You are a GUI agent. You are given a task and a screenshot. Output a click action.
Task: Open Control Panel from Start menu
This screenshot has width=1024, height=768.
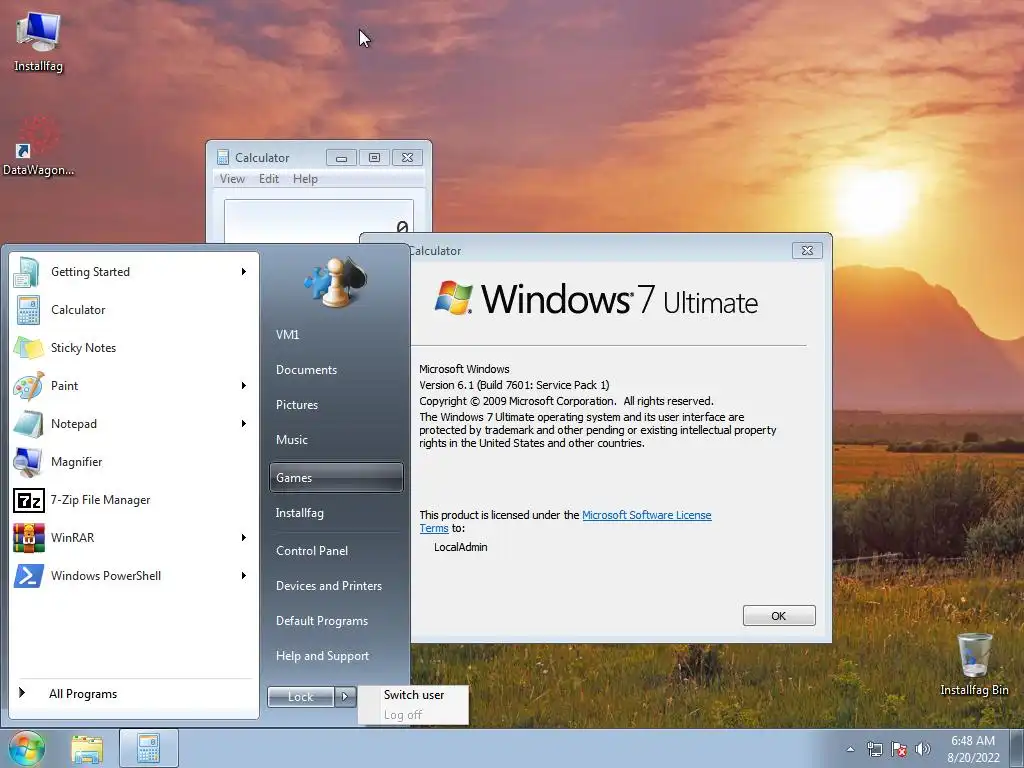tap(336, 551)
